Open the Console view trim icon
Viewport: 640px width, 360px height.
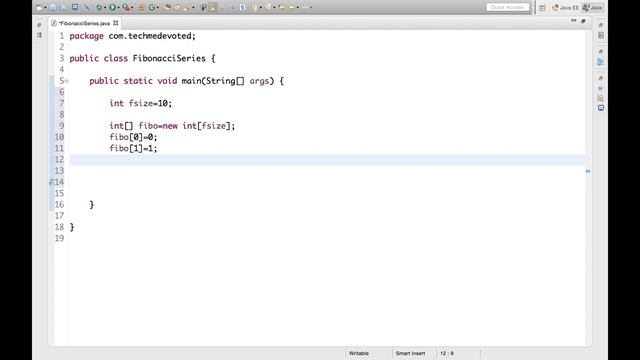pyautogui.click(x=600, y=108)
